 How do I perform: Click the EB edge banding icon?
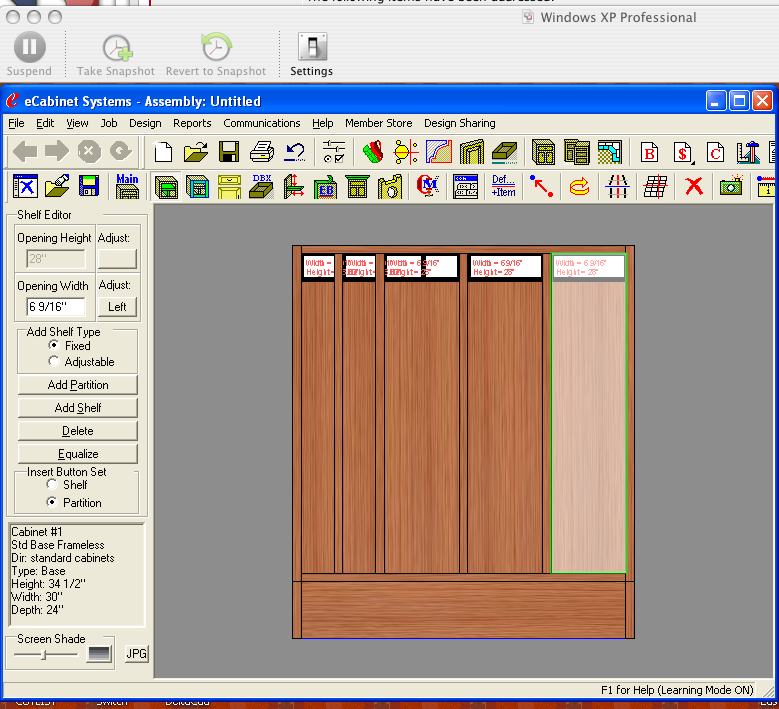pyautogui.click(x=325, y=187)
